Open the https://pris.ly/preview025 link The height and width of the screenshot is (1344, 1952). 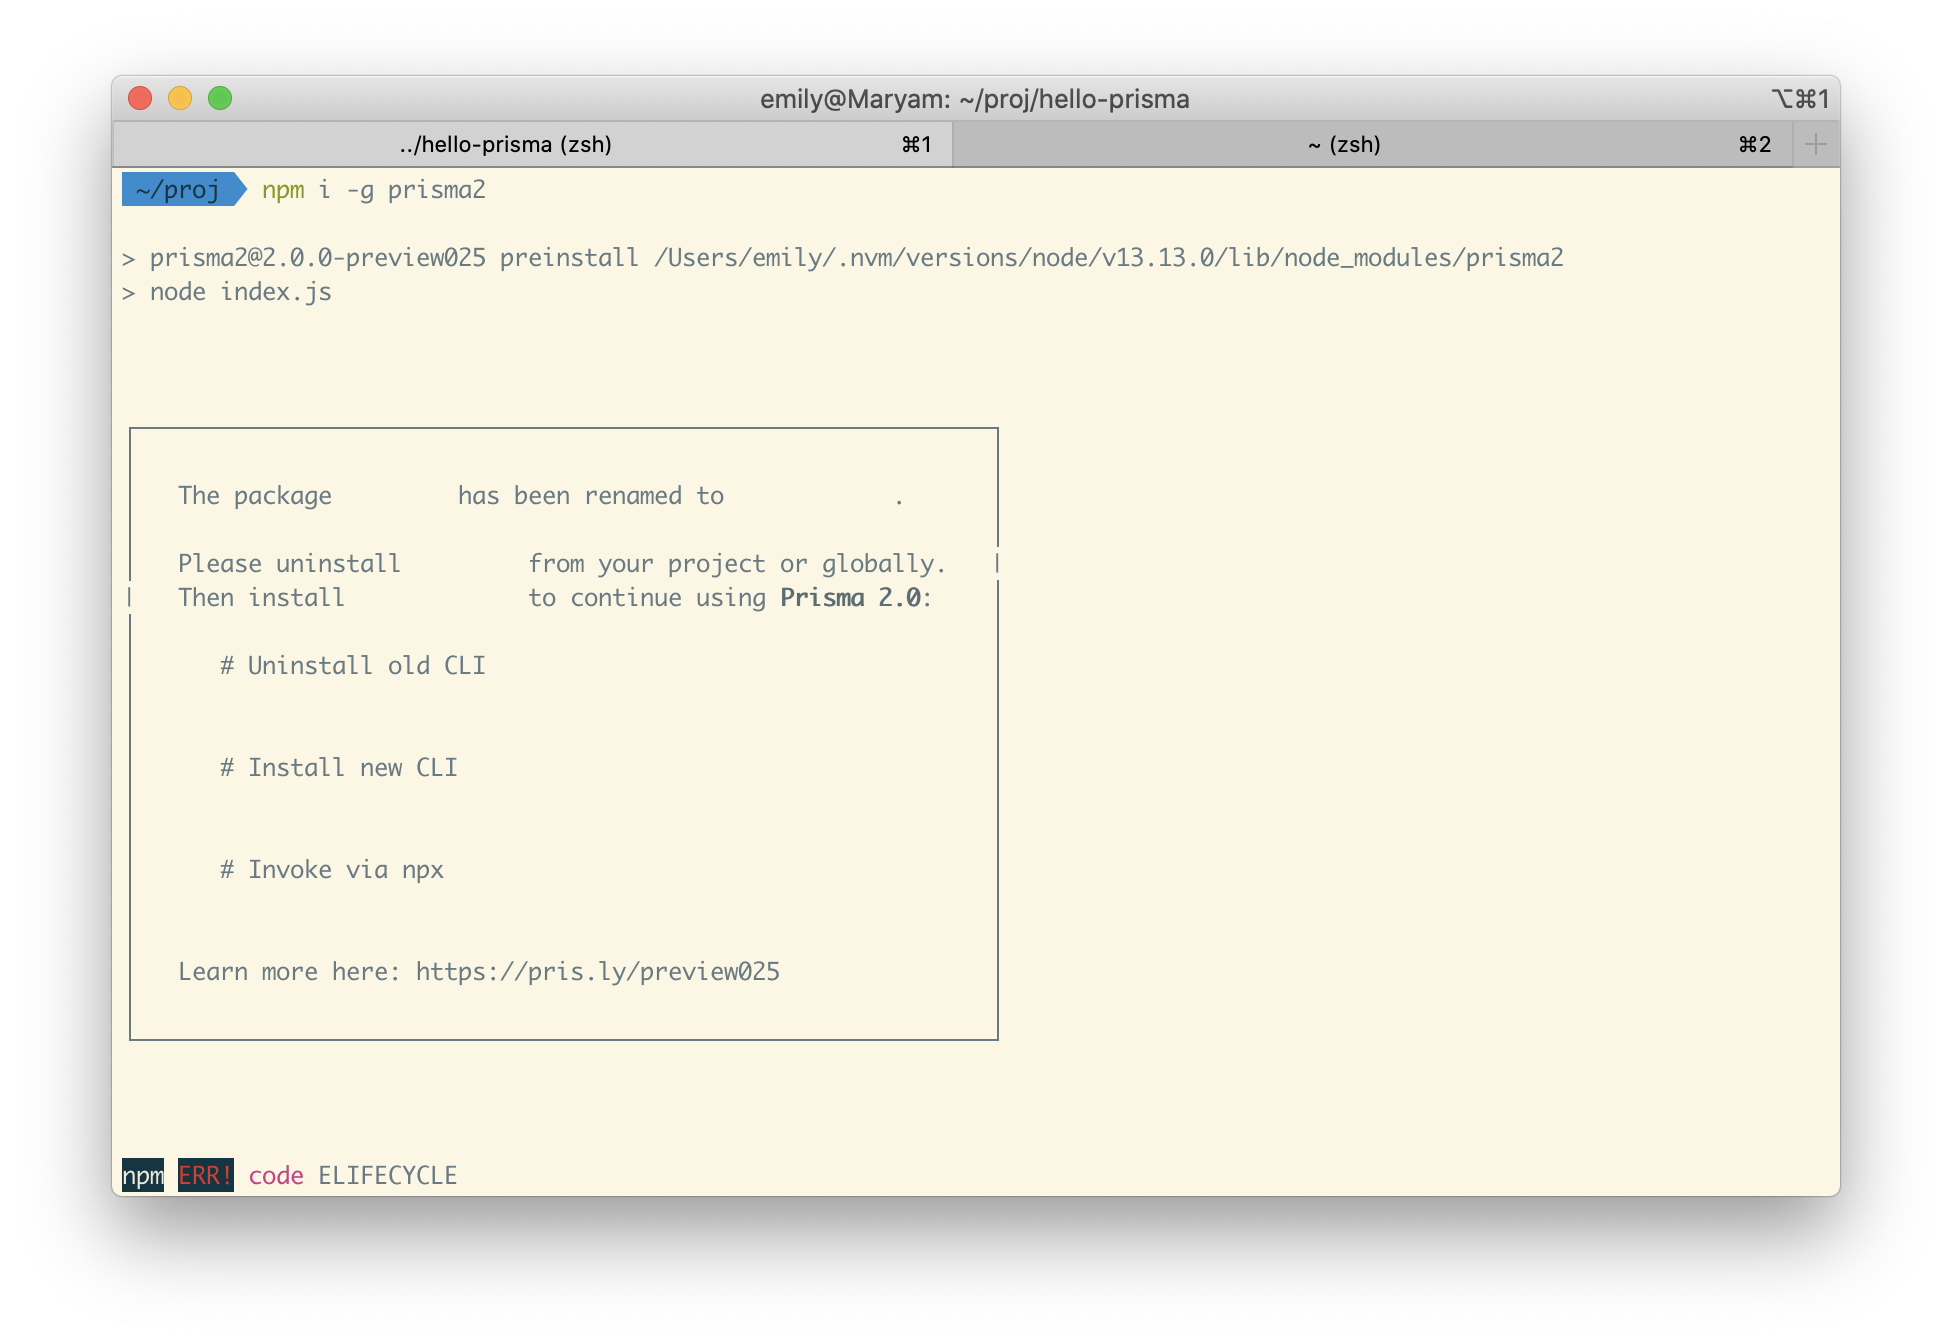pos(598,971)
